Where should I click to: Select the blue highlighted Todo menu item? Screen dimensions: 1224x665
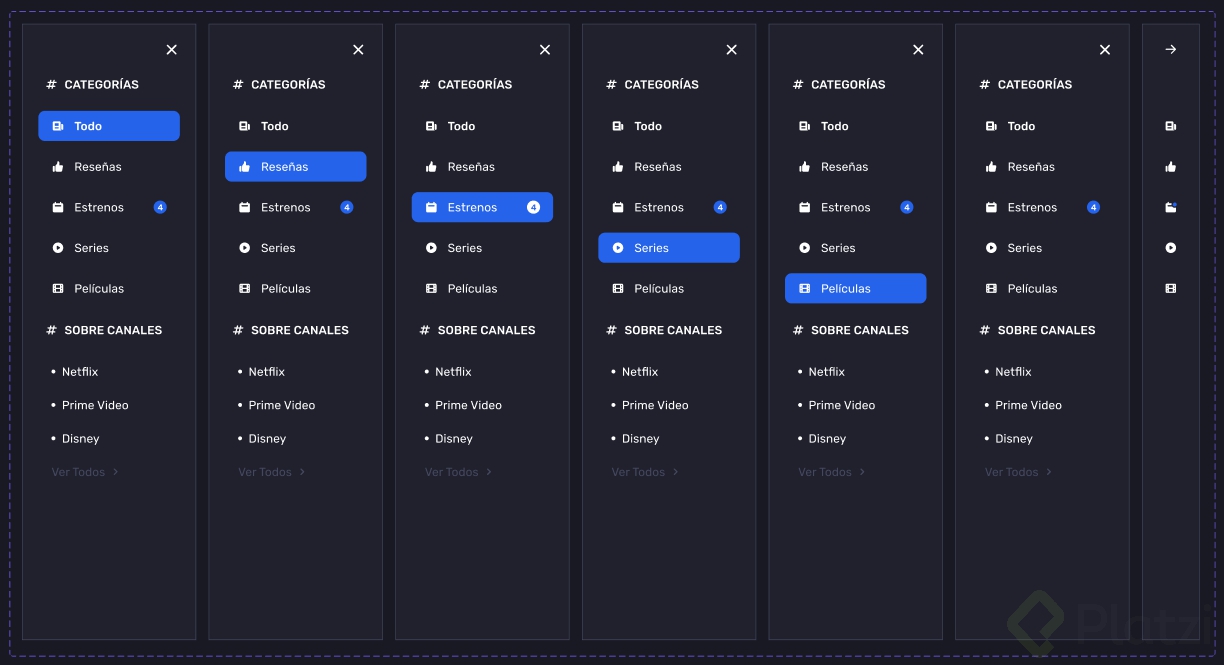pos(109,126)
